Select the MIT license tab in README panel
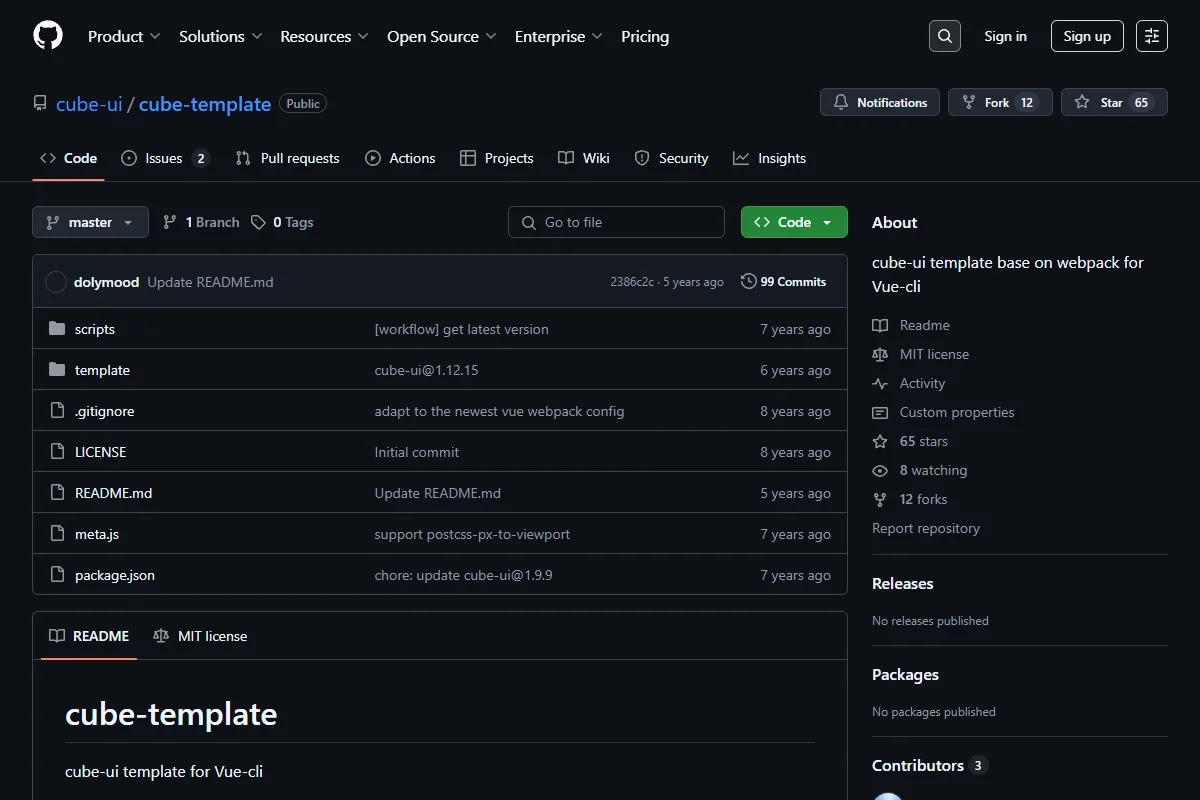 [x=200, y=636]
